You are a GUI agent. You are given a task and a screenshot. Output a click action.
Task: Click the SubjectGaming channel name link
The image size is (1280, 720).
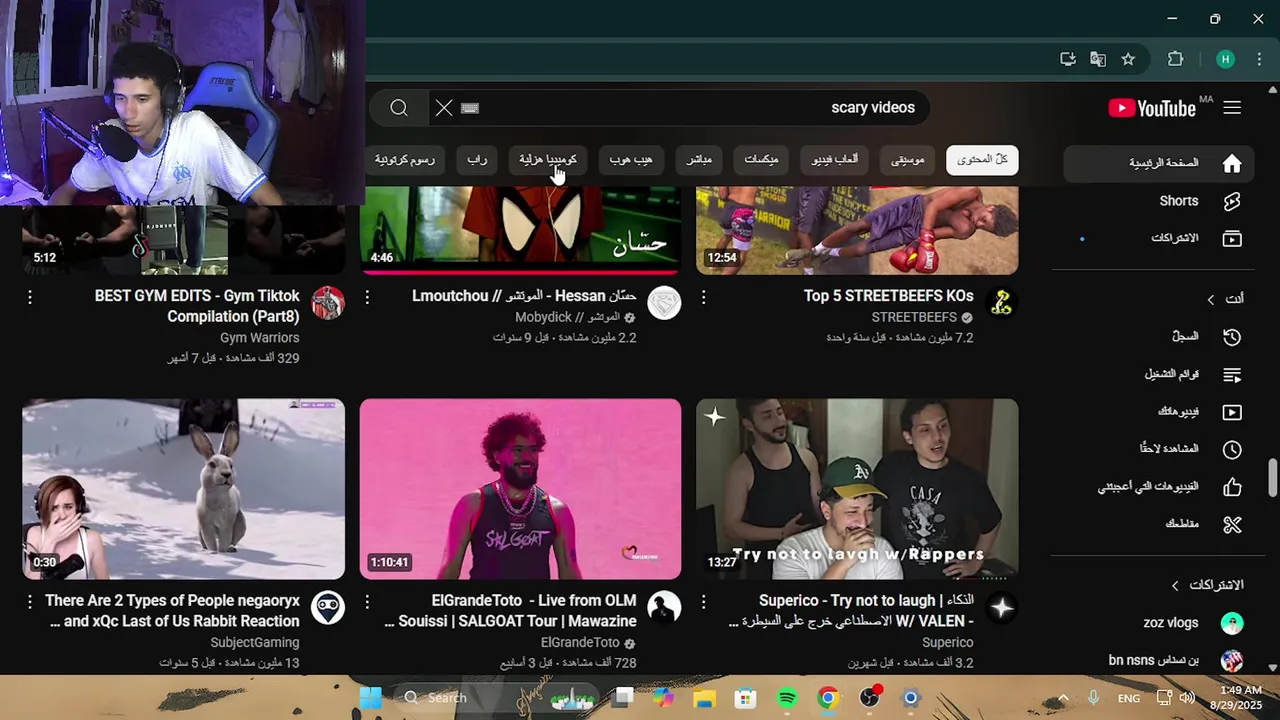(x=255, y=642)
